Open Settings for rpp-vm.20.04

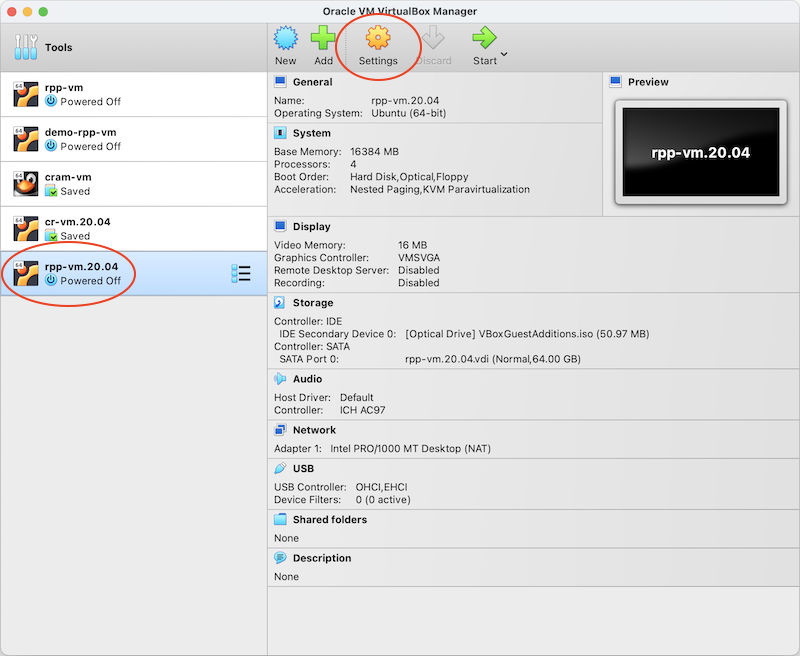(378, 44)
